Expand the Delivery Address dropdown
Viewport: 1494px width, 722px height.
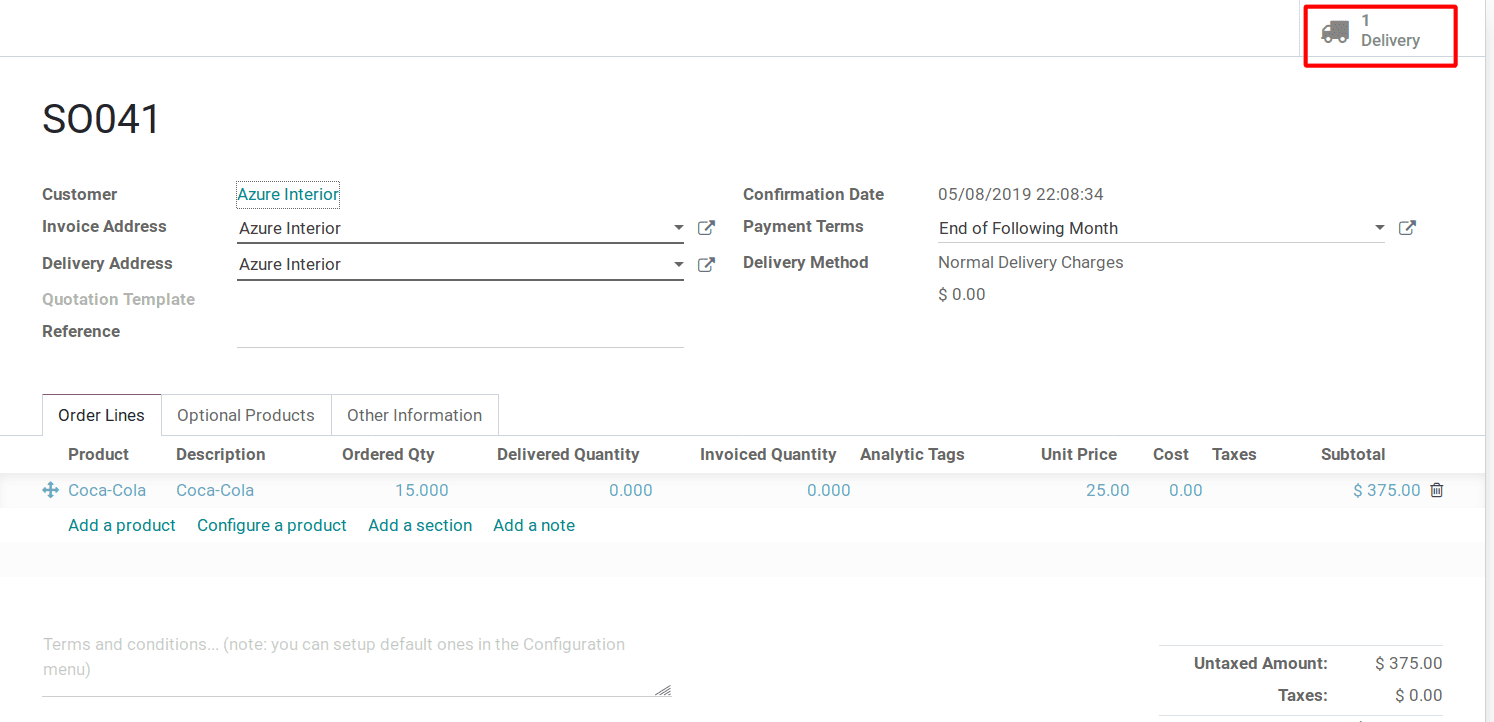click(679, 265)
